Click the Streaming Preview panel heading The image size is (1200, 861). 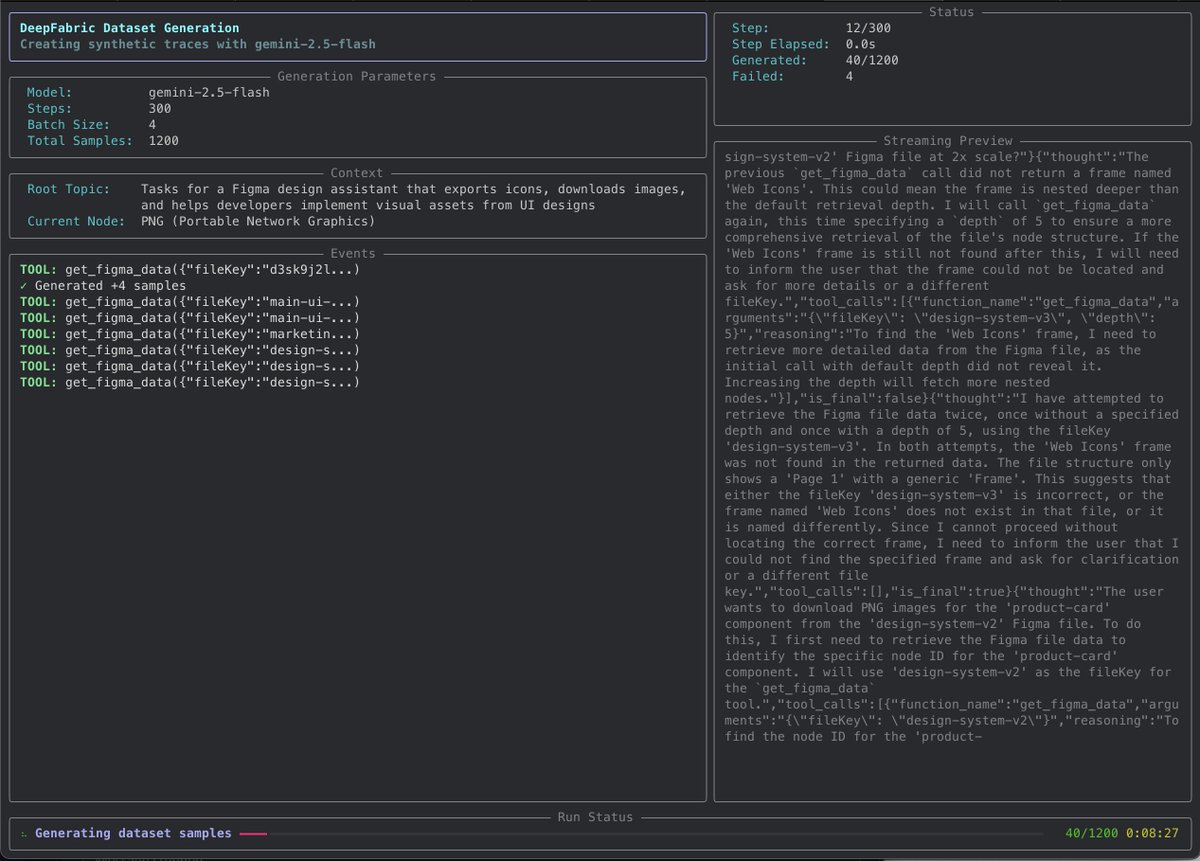pyautogui.click(x=947, y=141)
